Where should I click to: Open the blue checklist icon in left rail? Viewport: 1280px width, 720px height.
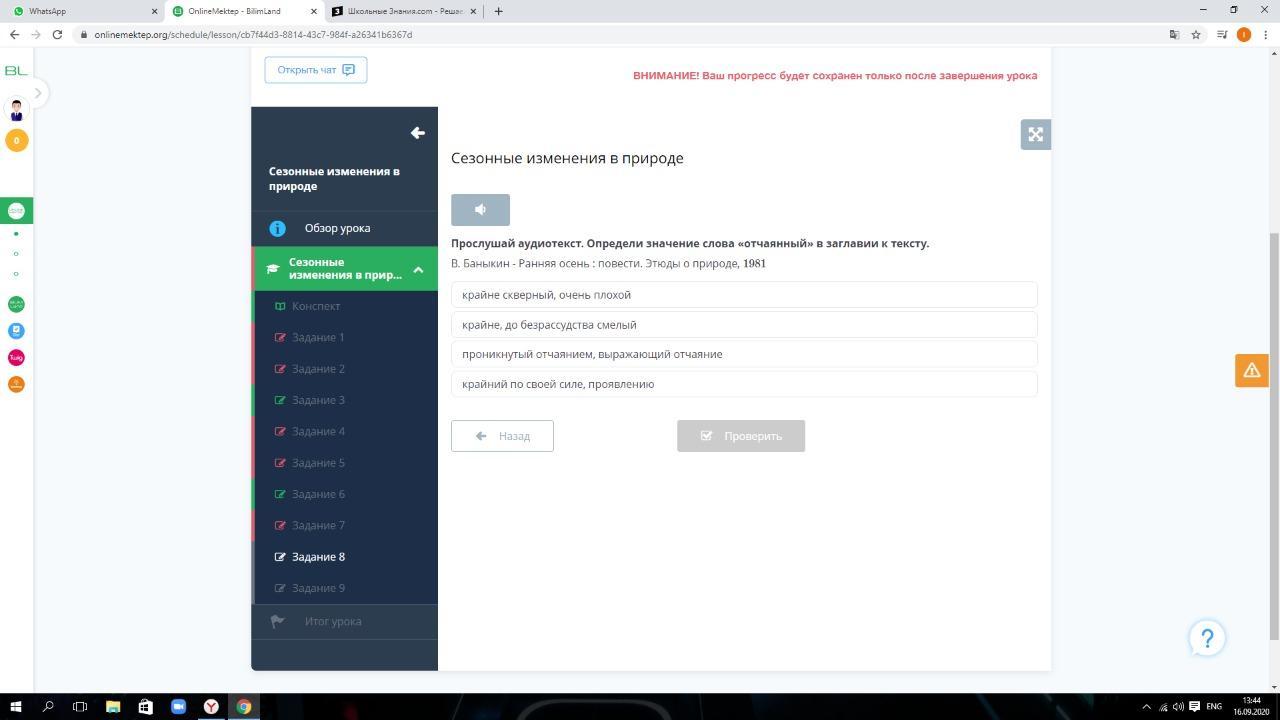click(x=16, y=331)
